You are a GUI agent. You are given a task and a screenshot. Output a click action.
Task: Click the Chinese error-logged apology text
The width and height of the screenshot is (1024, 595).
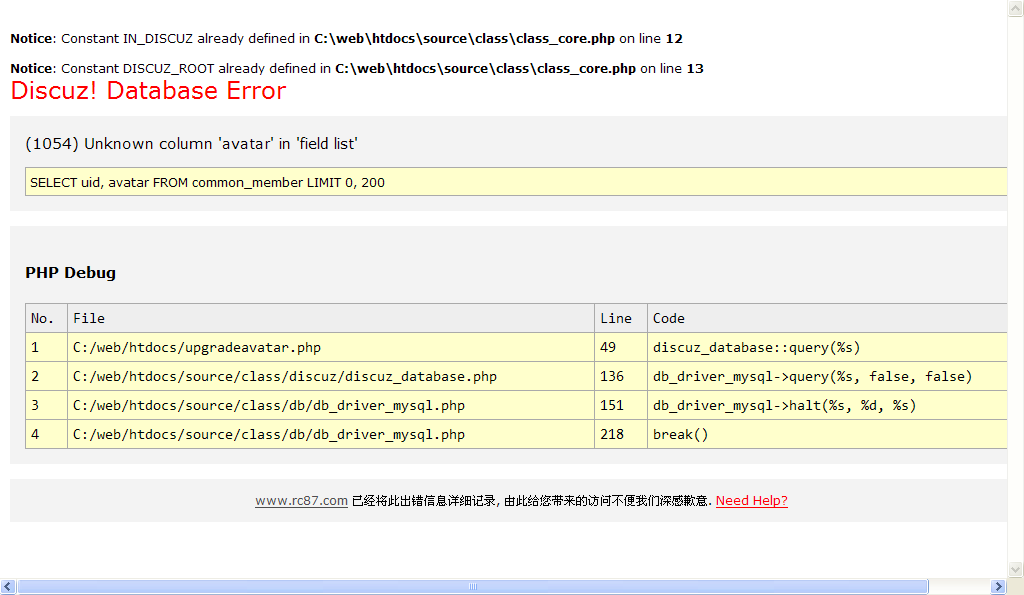tap(532, 501)
